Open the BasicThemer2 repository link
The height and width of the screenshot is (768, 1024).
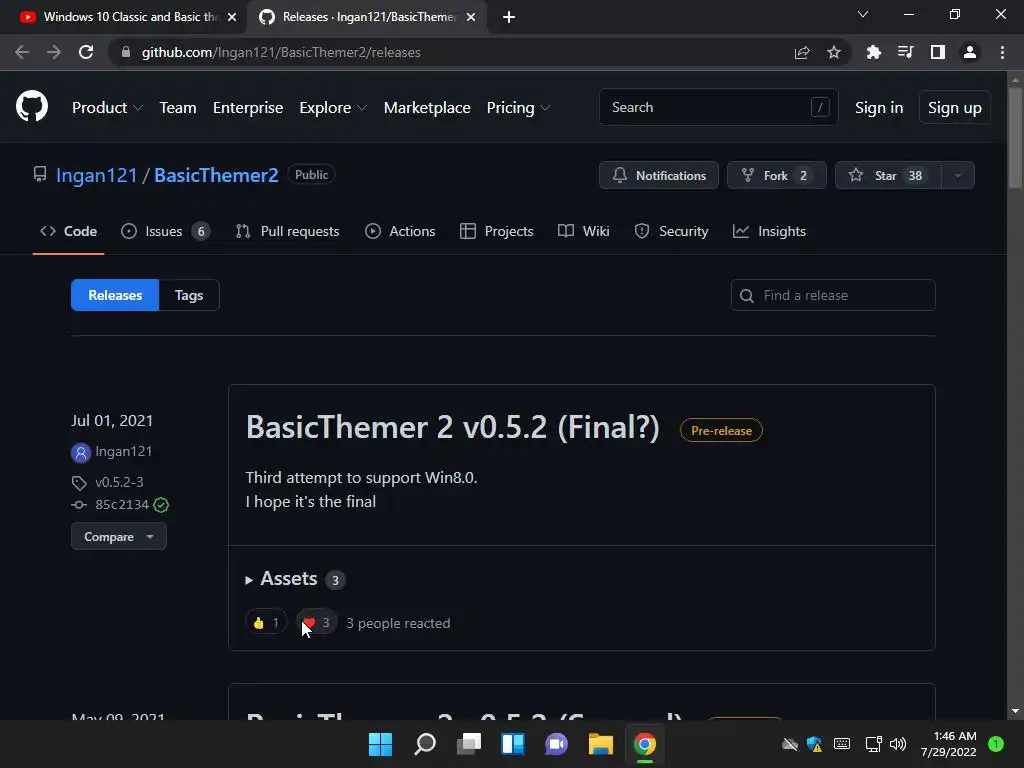pos(216,175)
